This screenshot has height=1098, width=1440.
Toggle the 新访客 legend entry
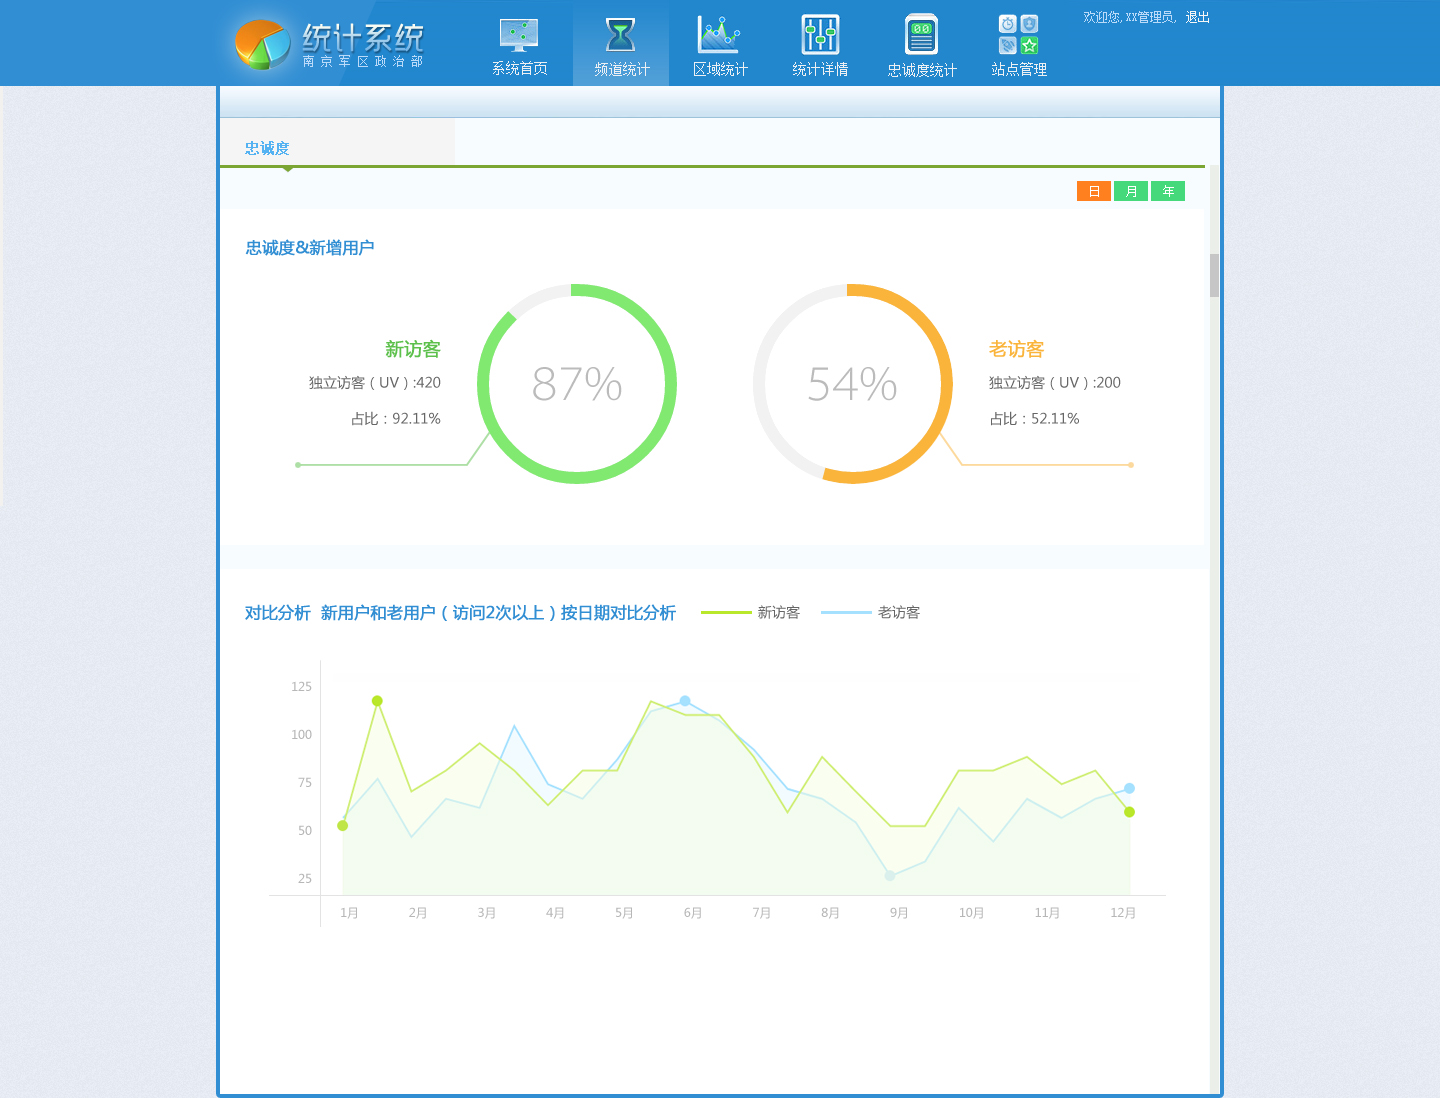[751, 612]
